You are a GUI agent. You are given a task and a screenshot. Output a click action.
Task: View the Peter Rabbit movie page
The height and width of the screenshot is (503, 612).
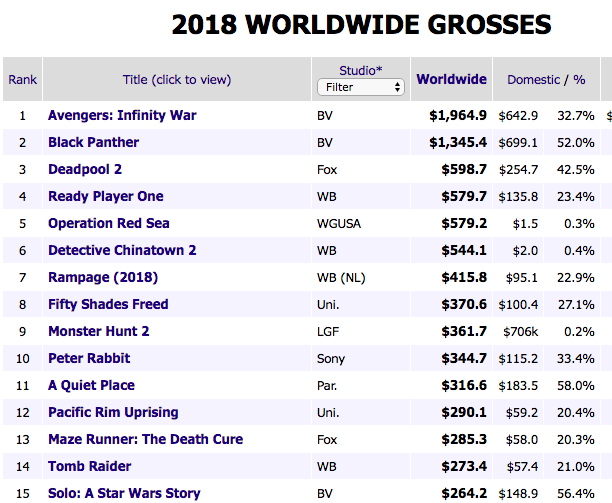pos(89,358)
